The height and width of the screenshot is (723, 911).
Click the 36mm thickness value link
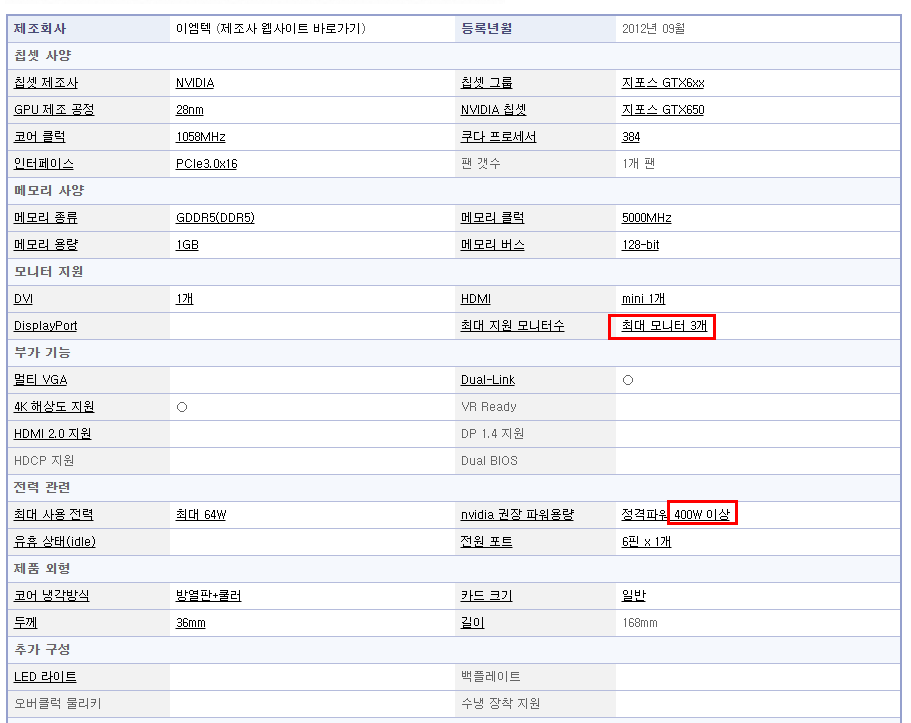point(191,623)
